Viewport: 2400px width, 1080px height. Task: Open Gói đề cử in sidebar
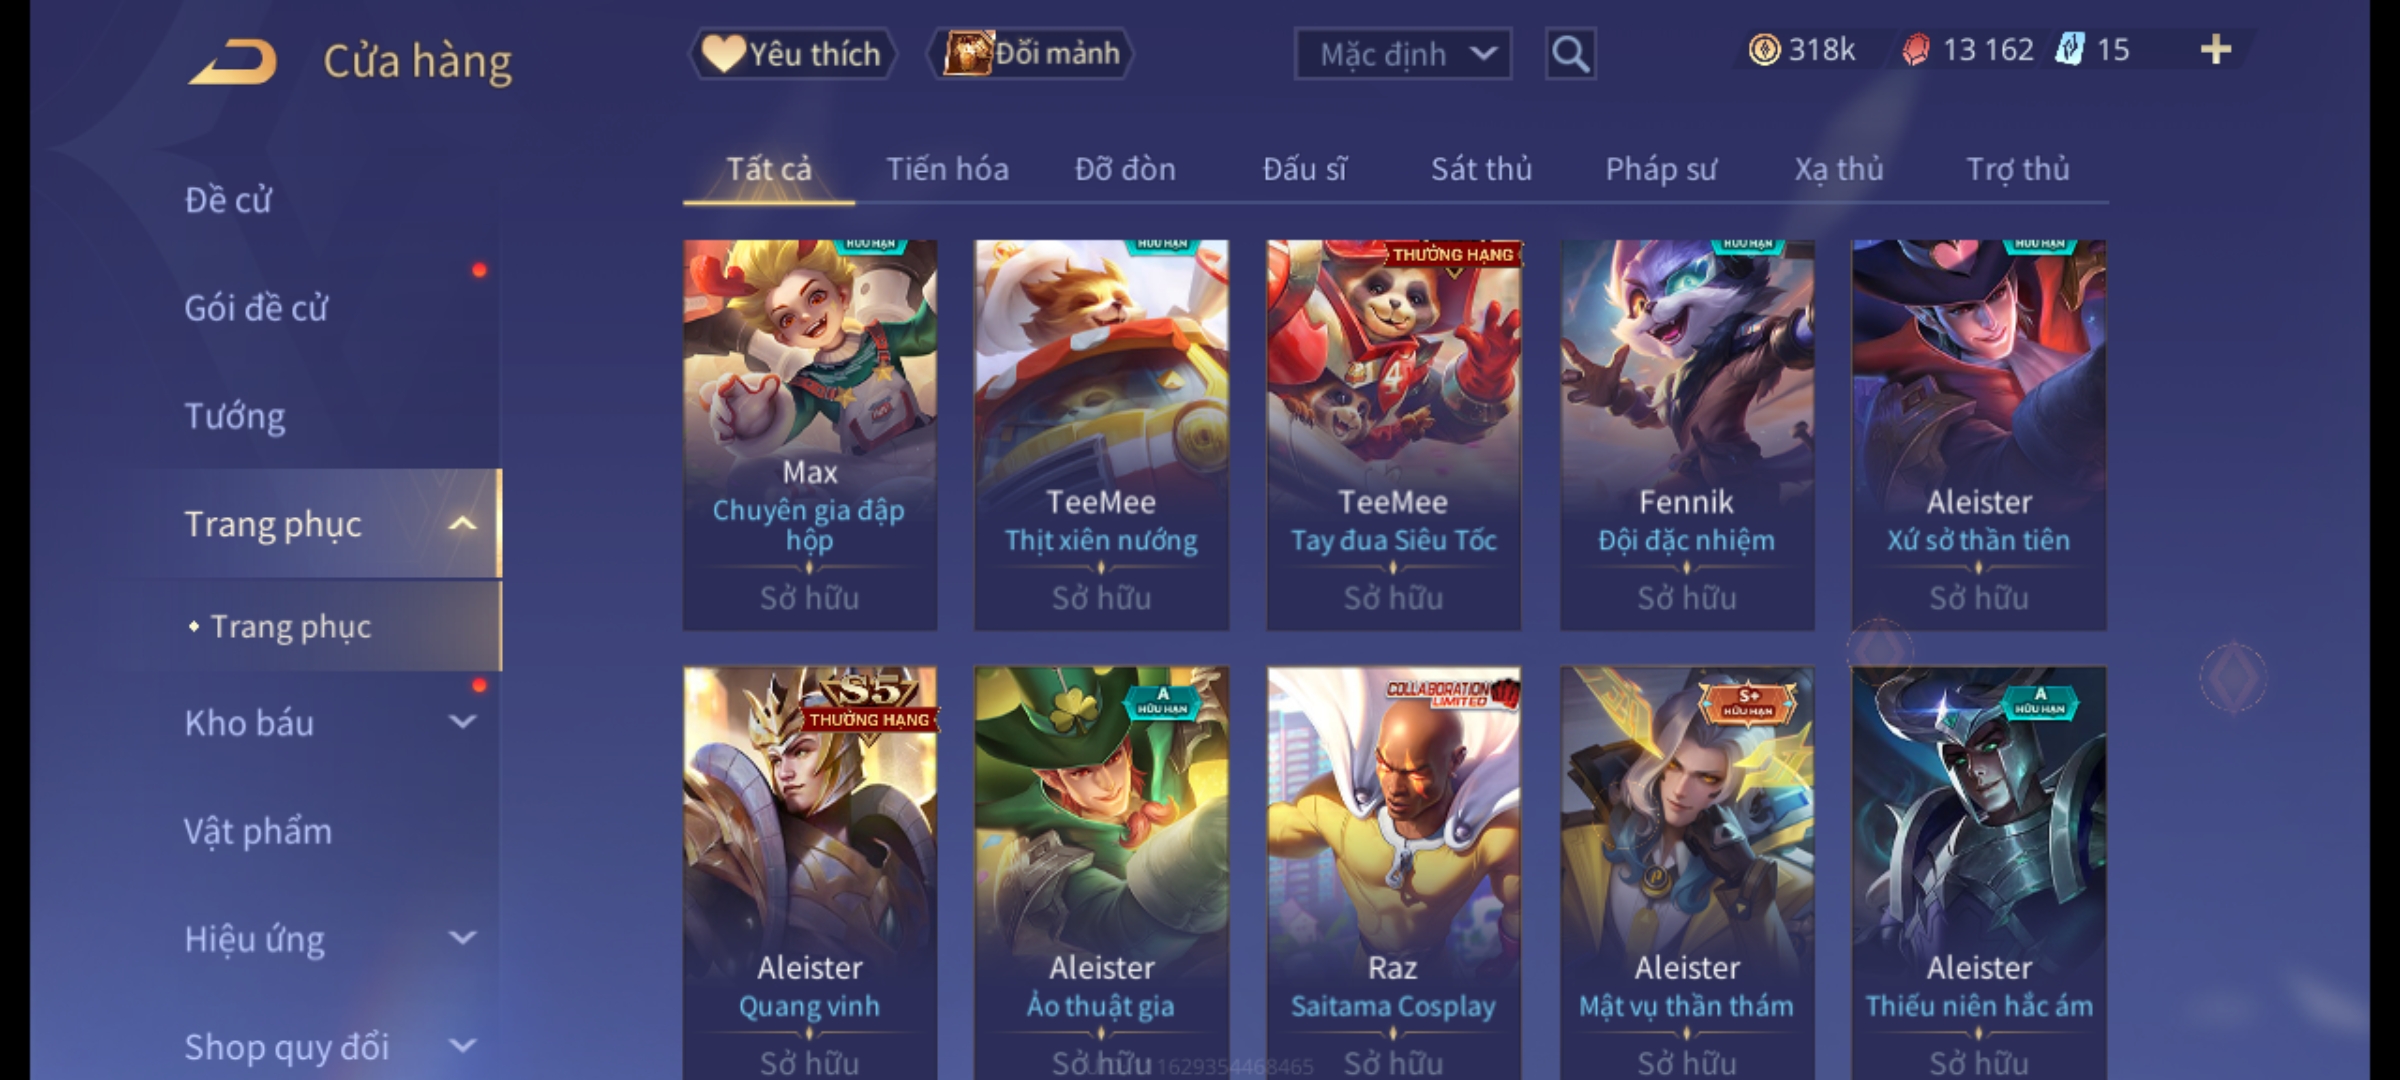tap(256, 308)
